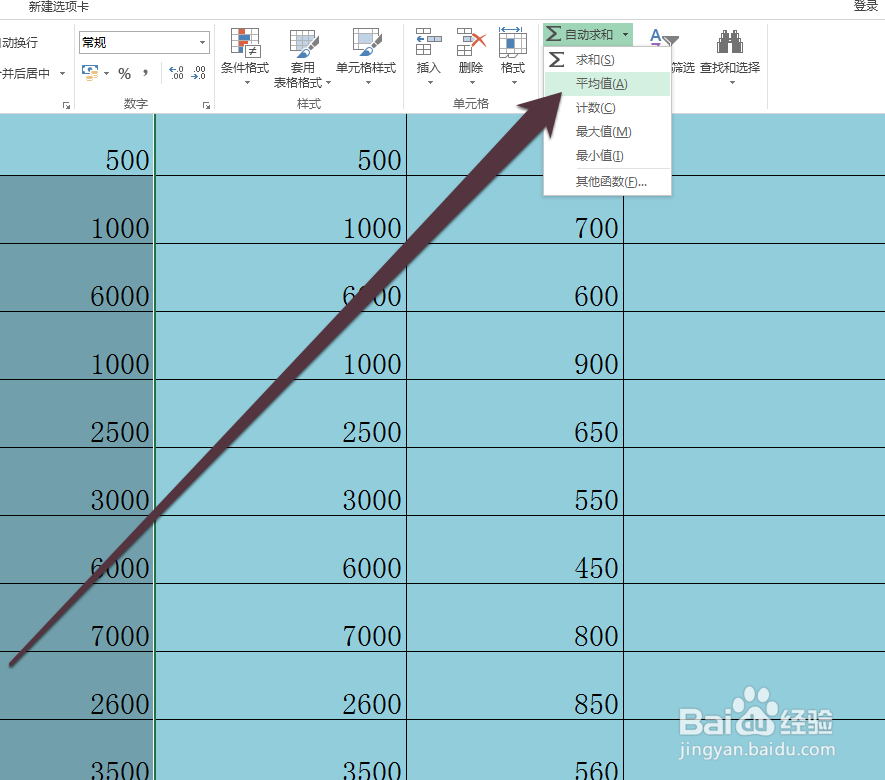Expand Find & Select dropdown arrow
The height and width of the screenshot is (780, 885).
pos(732,83)
